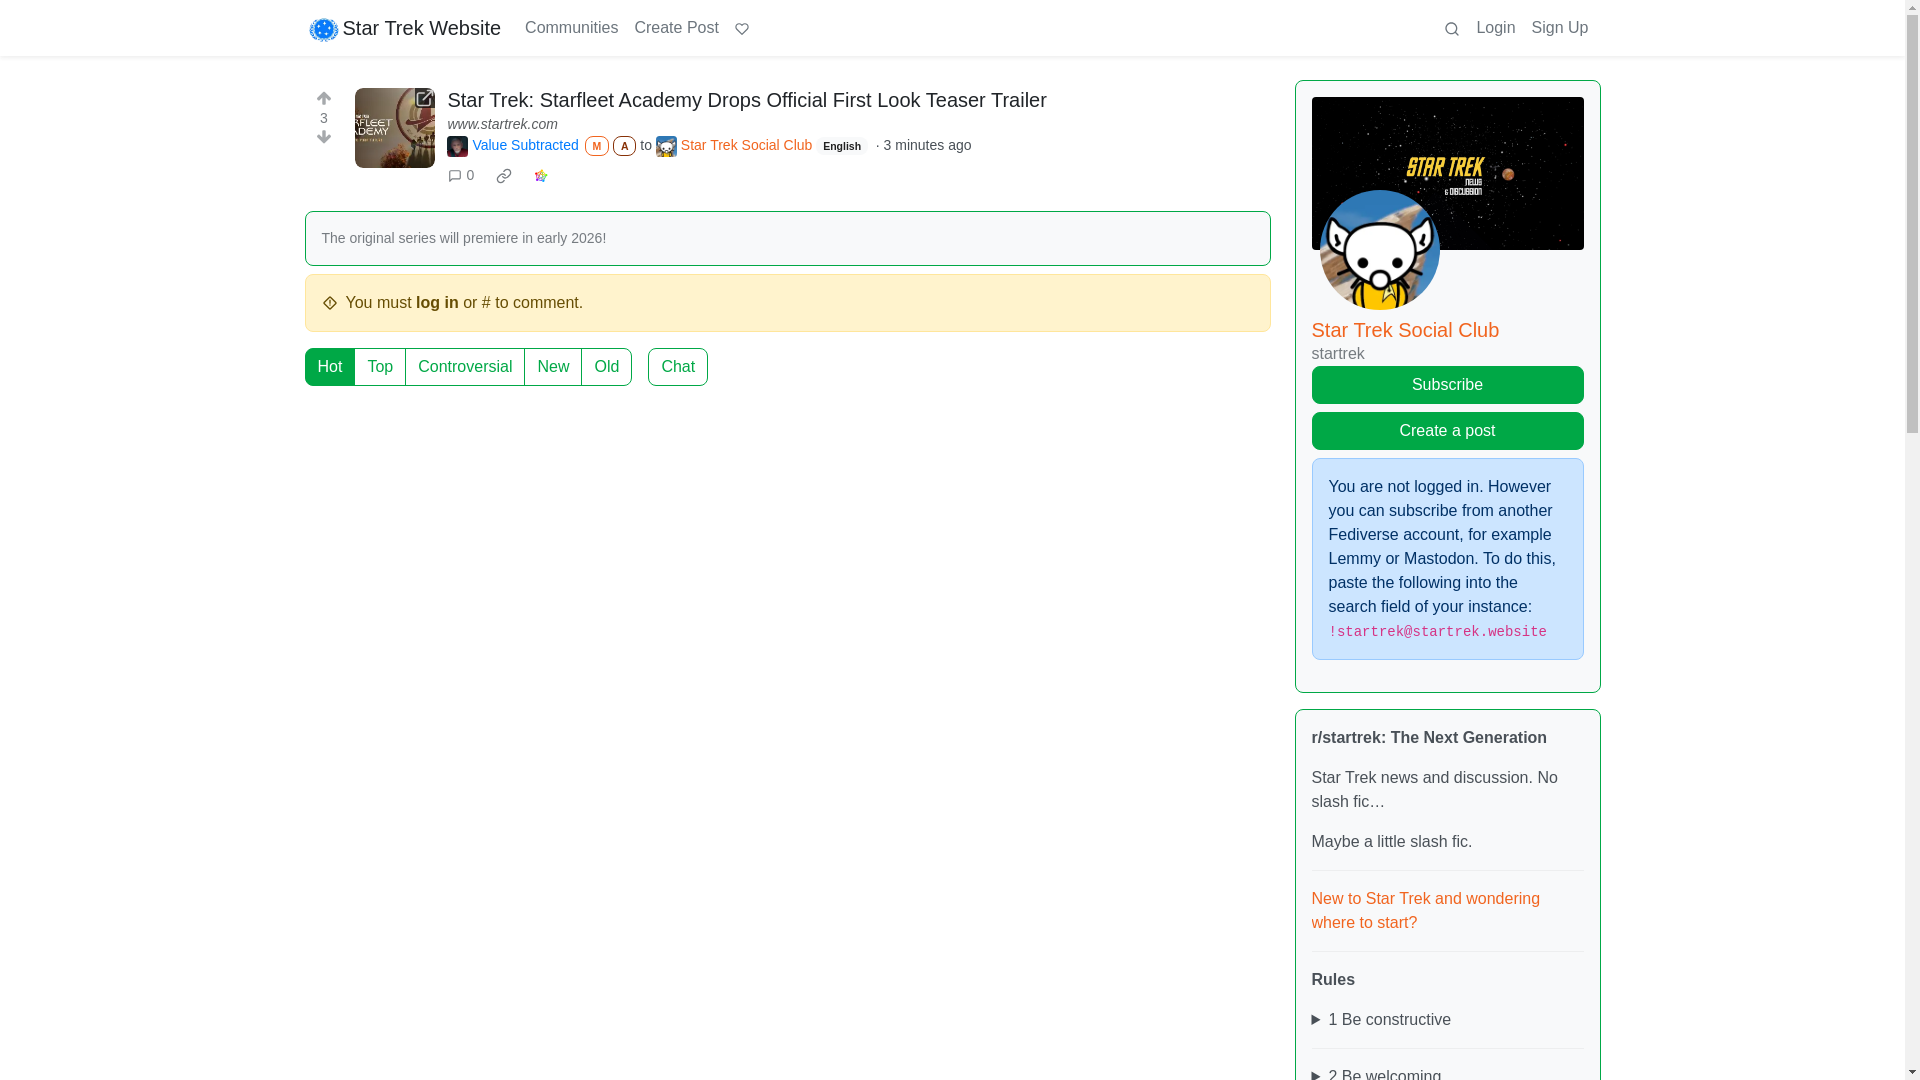The width and height of the screenshot is (1920, 1080).
Task: Open Create Post in the navbar
Action: point(676,28)
